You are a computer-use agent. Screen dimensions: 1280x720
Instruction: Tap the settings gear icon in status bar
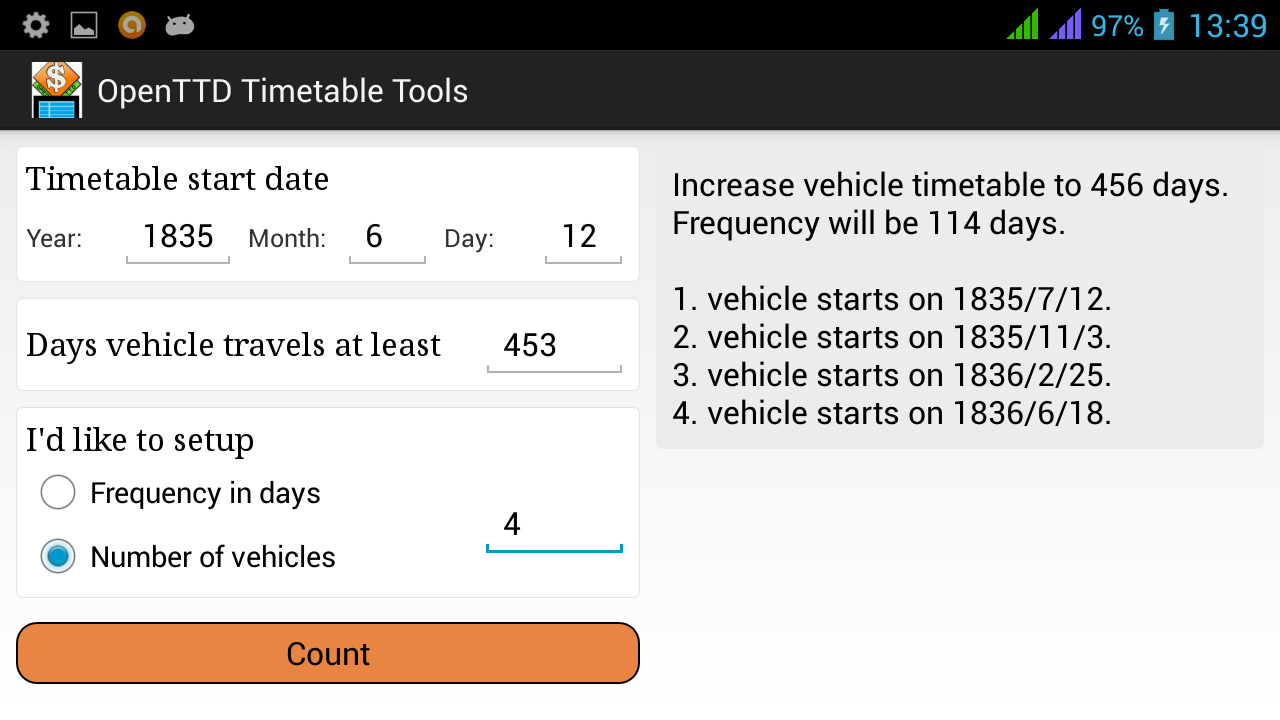[36, 25]
